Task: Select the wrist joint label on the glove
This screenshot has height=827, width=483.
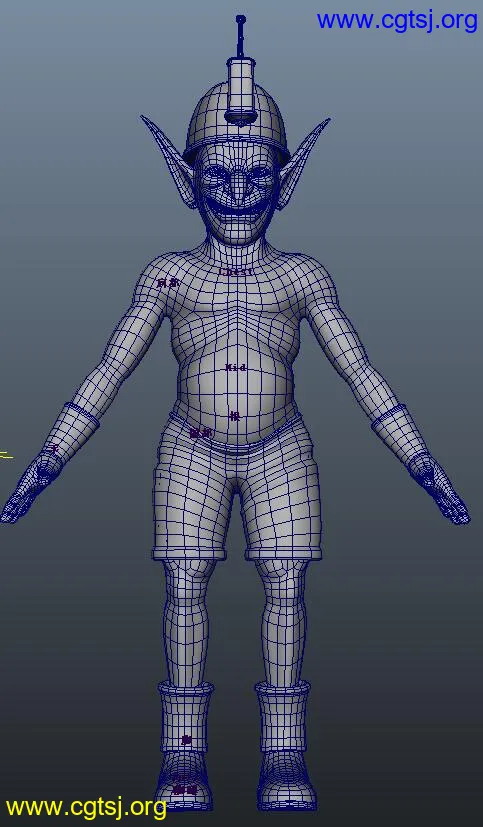Action: pos(53,448)
